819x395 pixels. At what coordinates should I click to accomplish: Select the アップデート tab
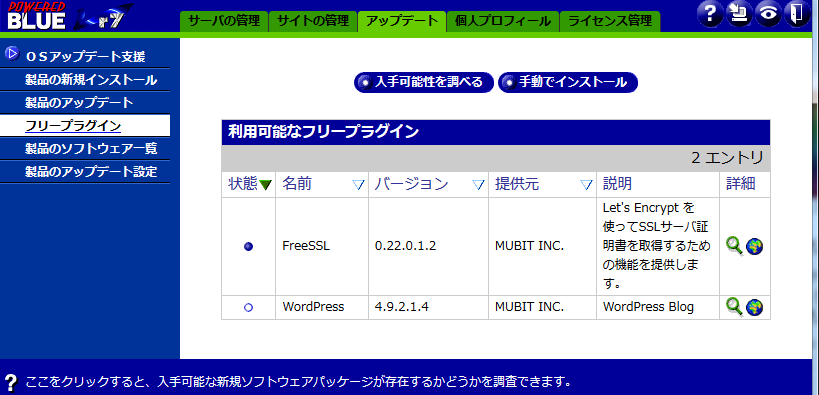pos(402,21)
